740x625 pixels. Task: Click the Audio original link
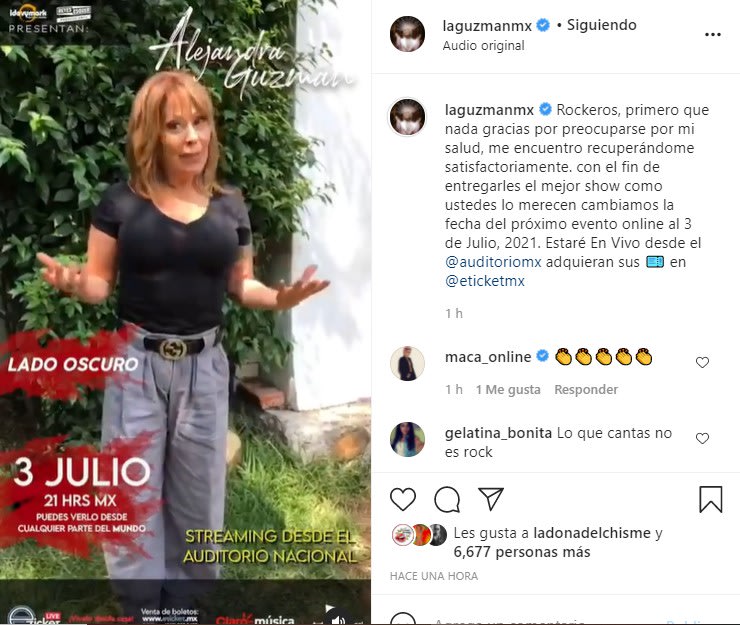(483, 45)
